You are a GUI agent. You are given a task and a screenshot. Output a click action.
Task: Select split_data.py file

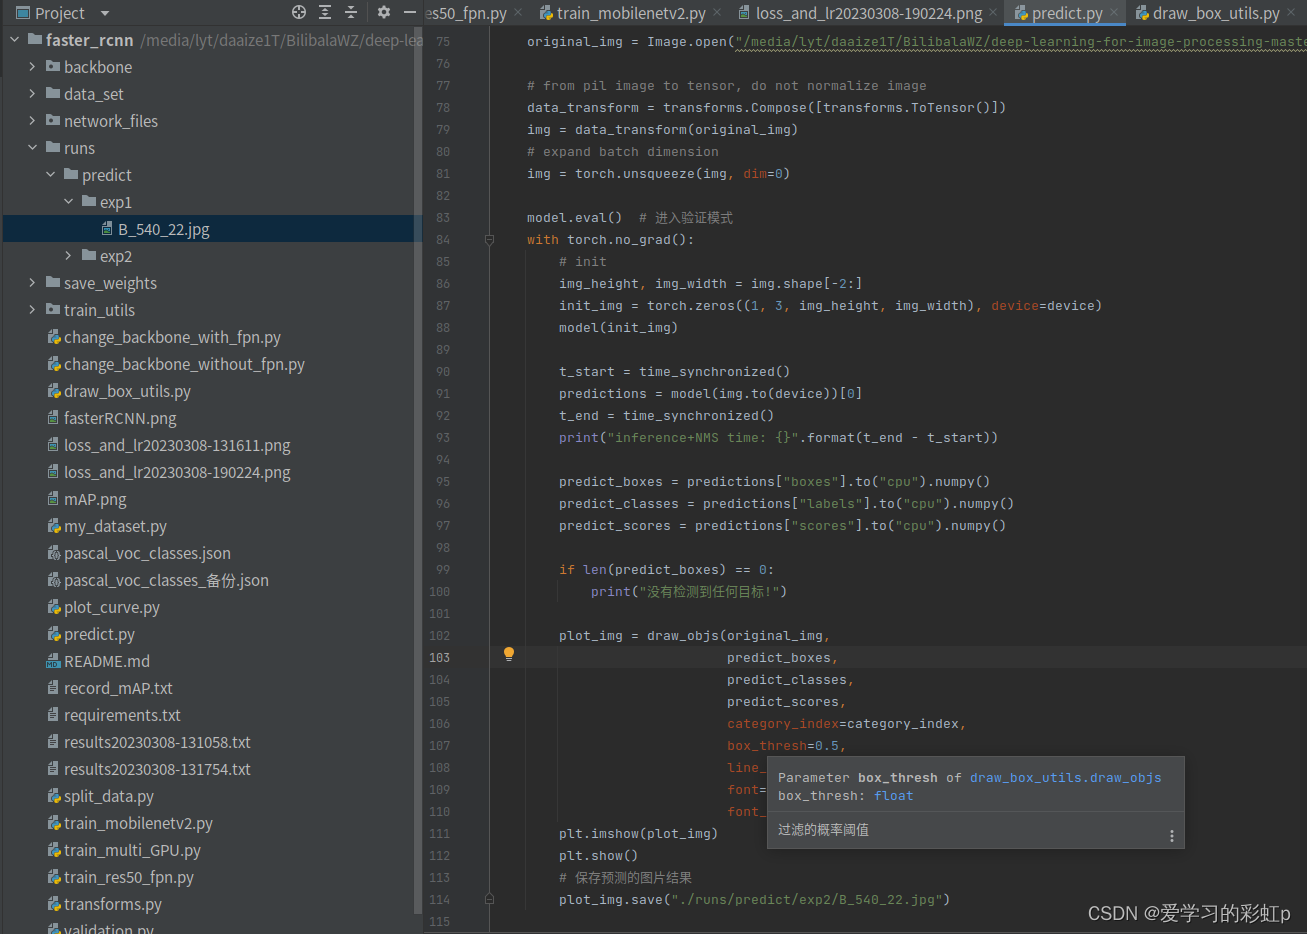[x=109, y=796]
